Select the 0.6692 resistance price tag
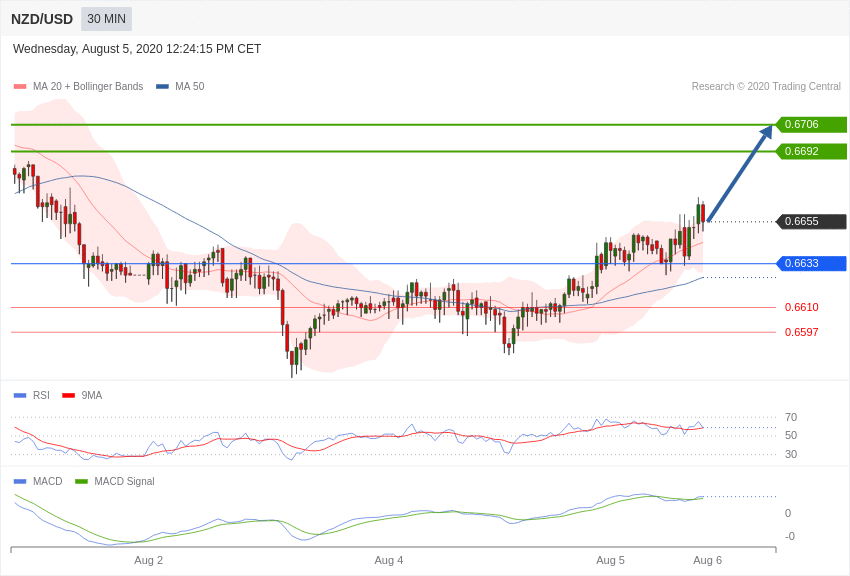The height and width of the screenshot is (576, 850). click(811, 151)
